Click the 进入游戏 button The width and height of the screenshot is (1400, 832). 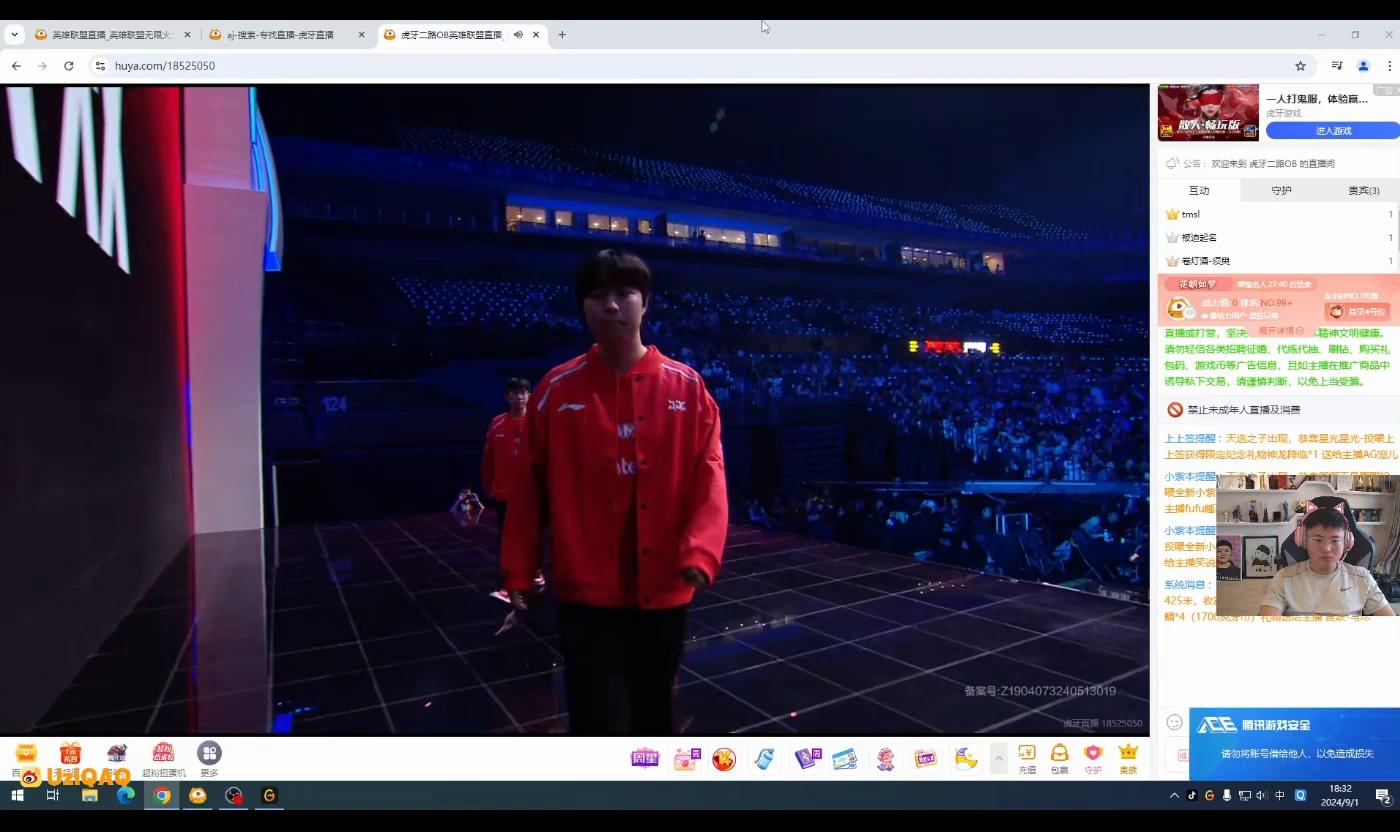1332,131
